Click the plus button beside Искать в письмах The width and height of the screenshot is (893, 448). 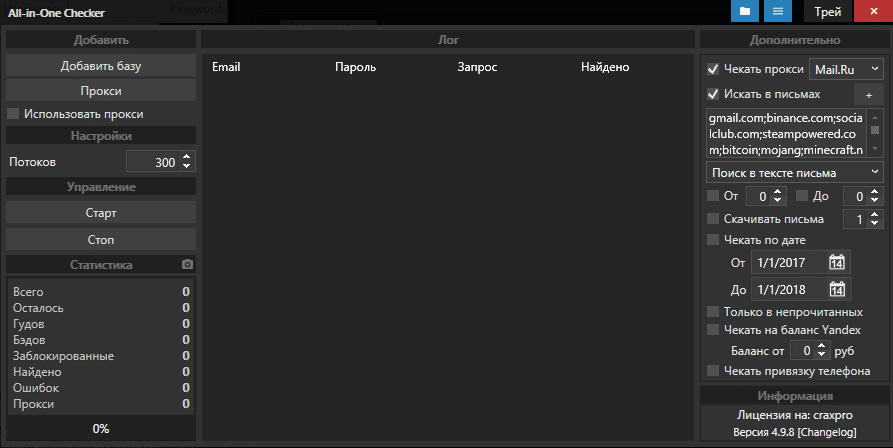pyautogui.click(x=869, y=95)
